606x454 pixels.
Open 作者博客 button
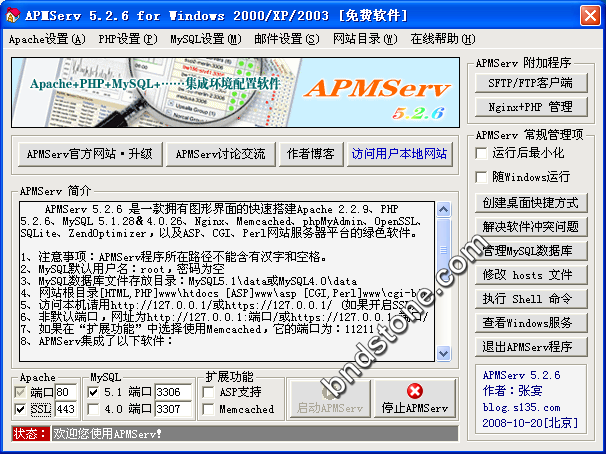pyautogui.click(x=311, y=154)
